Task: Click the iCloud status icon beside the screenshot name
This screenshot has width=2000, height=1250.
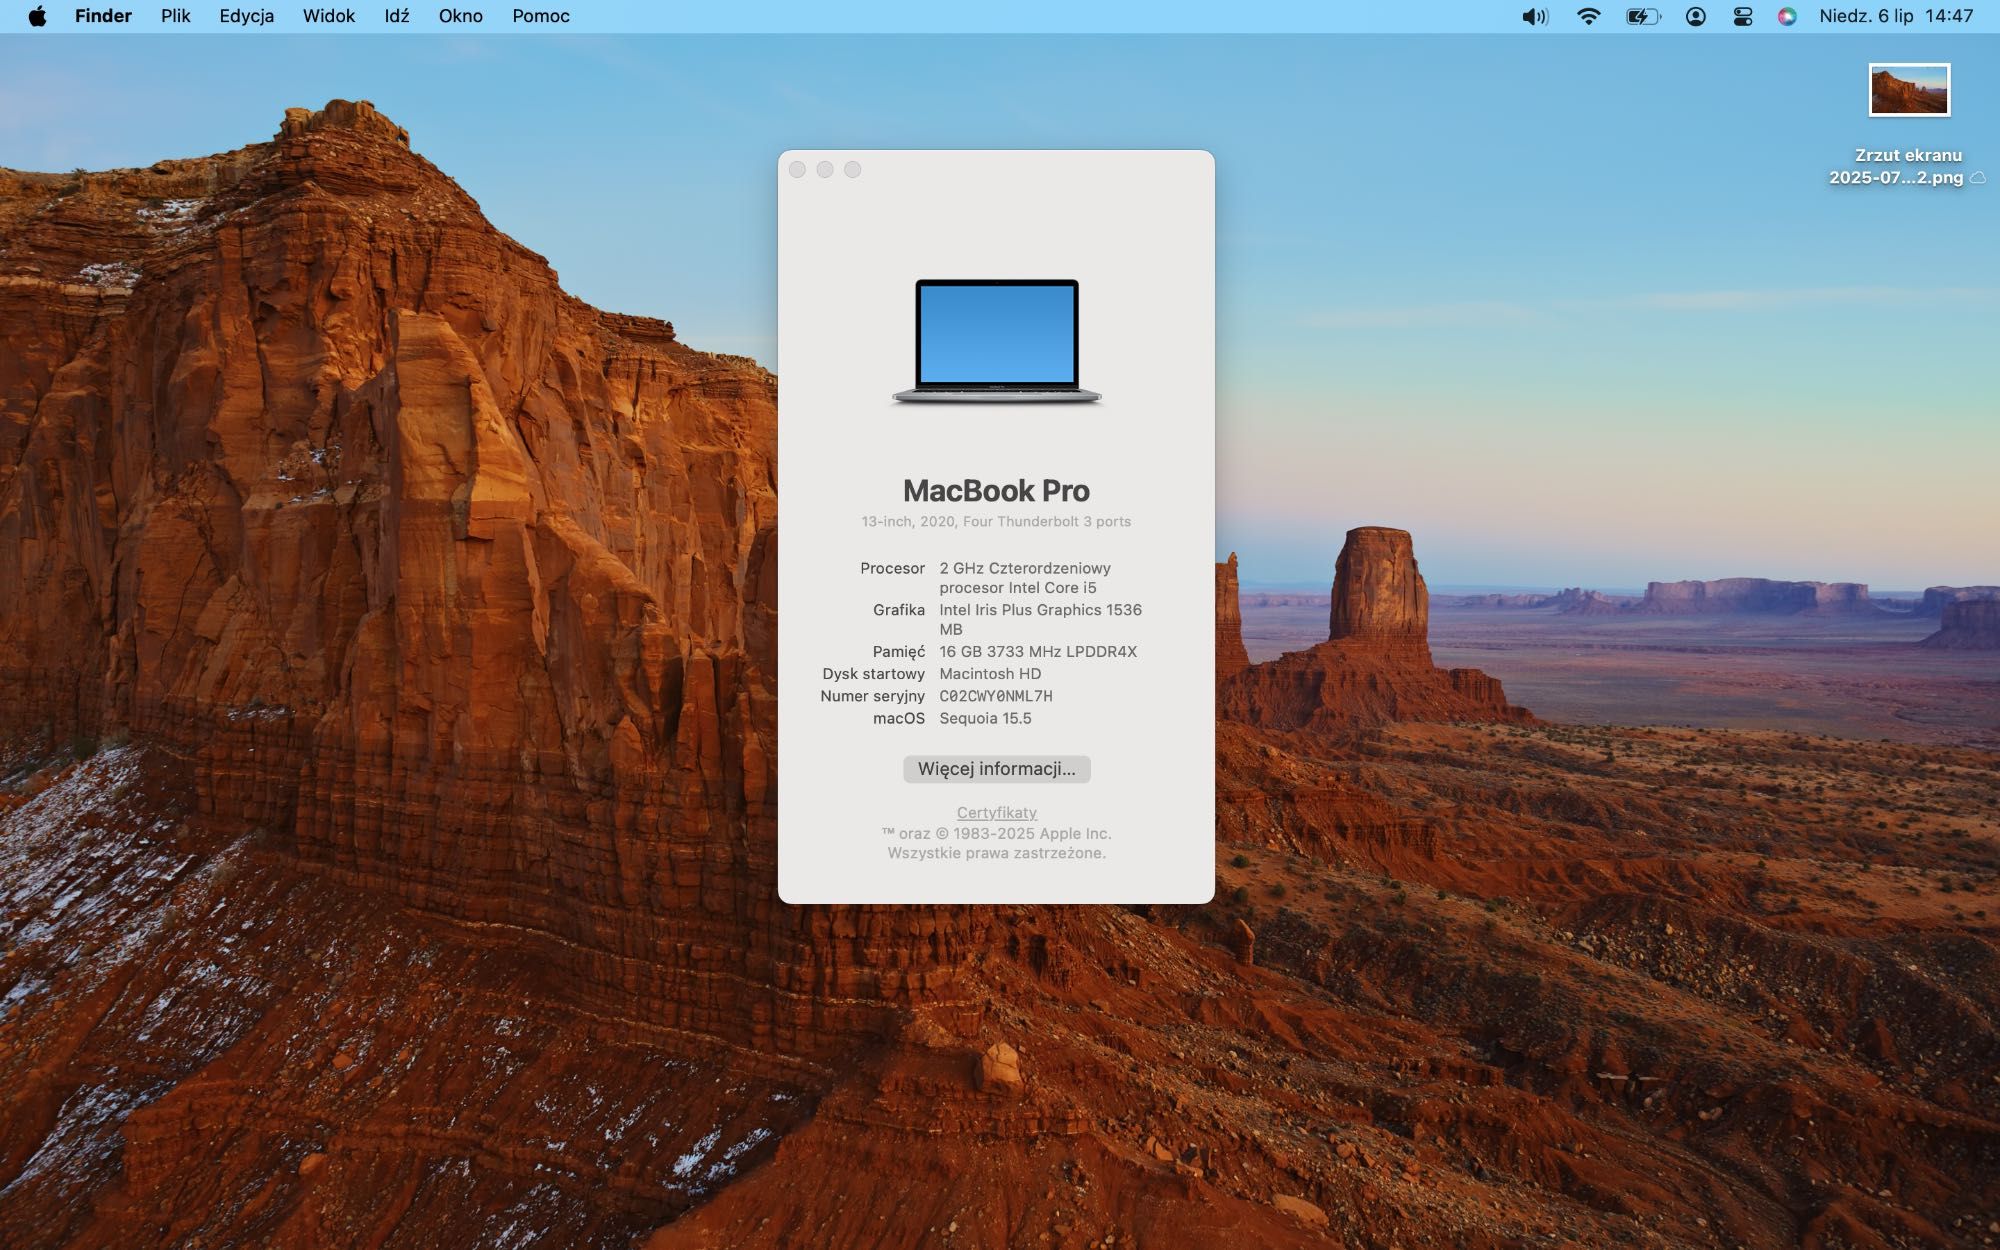Action: click(x=1978, y=178)
